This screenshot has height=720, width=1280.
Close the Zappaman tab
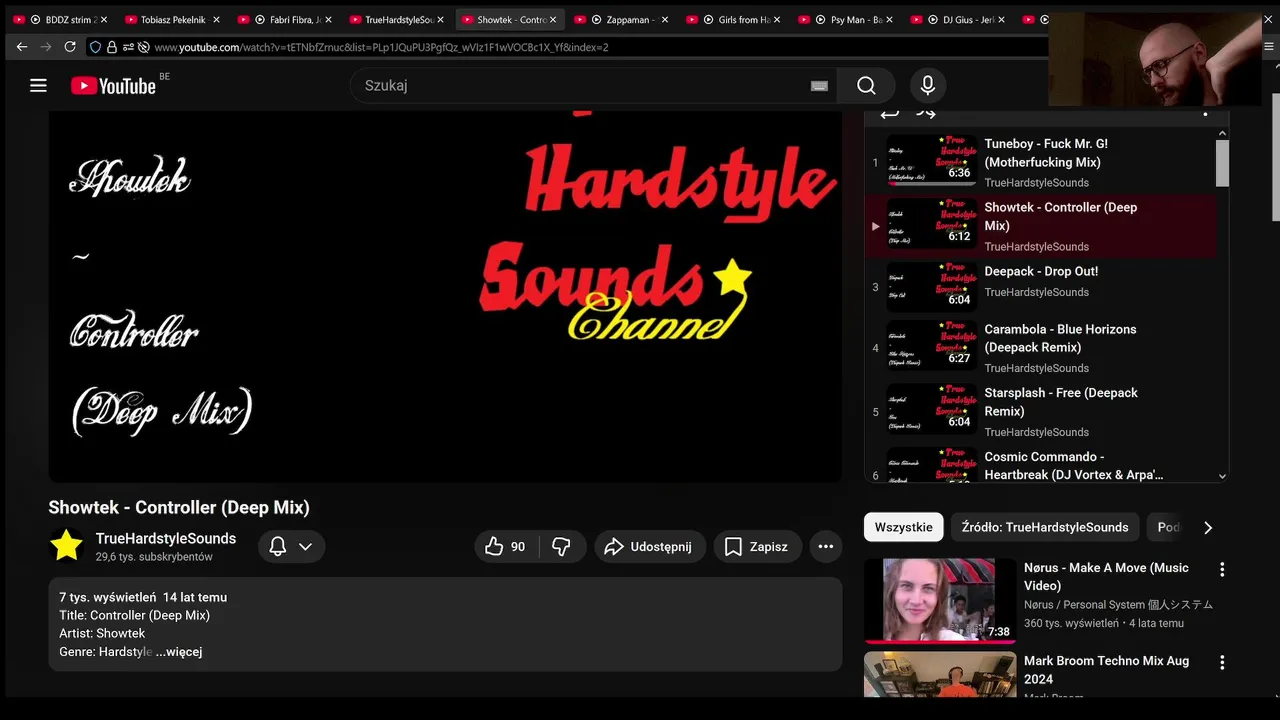click(x=664, y=20)
